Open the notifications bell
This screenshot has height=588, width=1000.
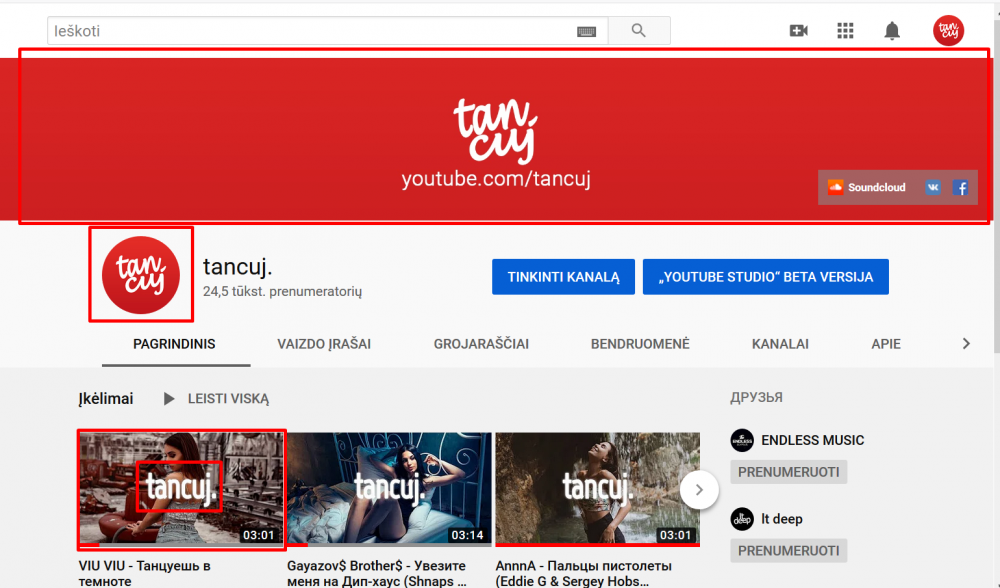pyautogui.click(x=892, y=31)
